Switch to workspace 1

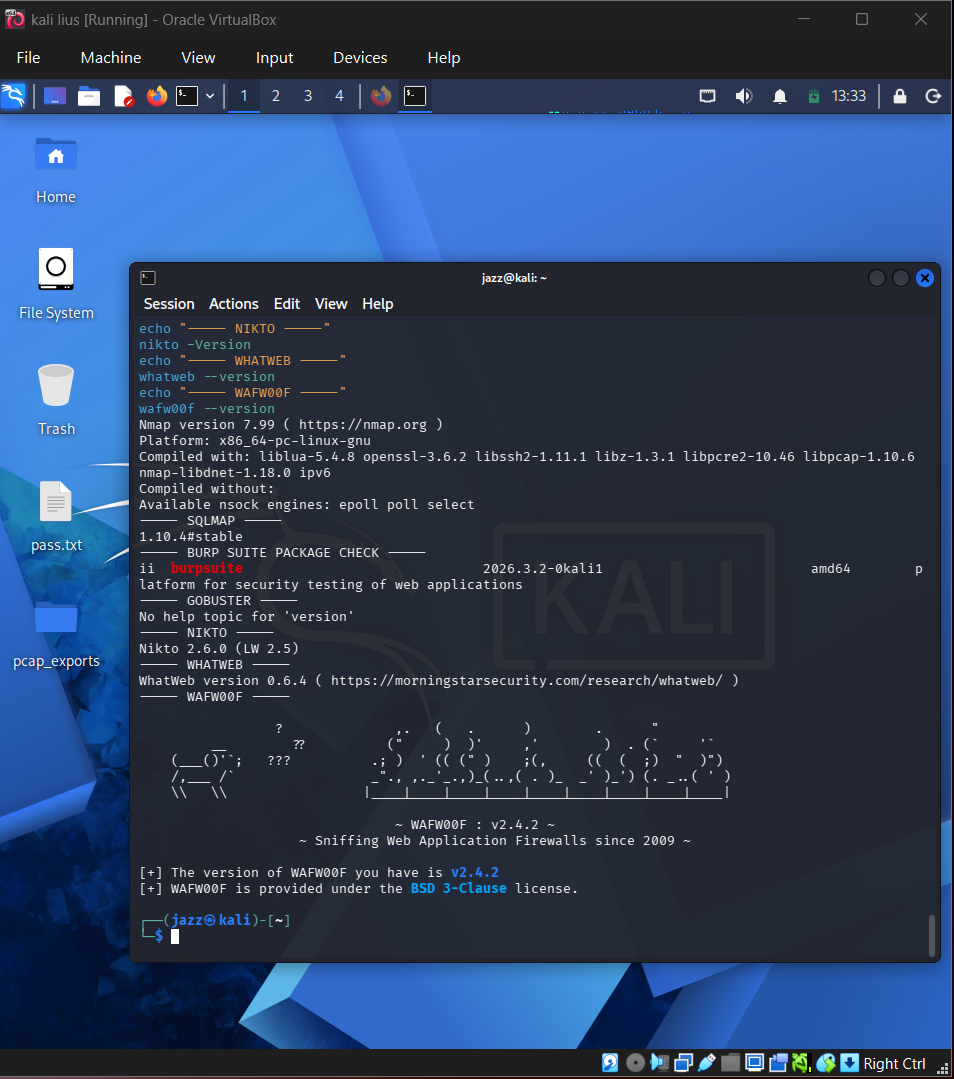tap(244, 96)
